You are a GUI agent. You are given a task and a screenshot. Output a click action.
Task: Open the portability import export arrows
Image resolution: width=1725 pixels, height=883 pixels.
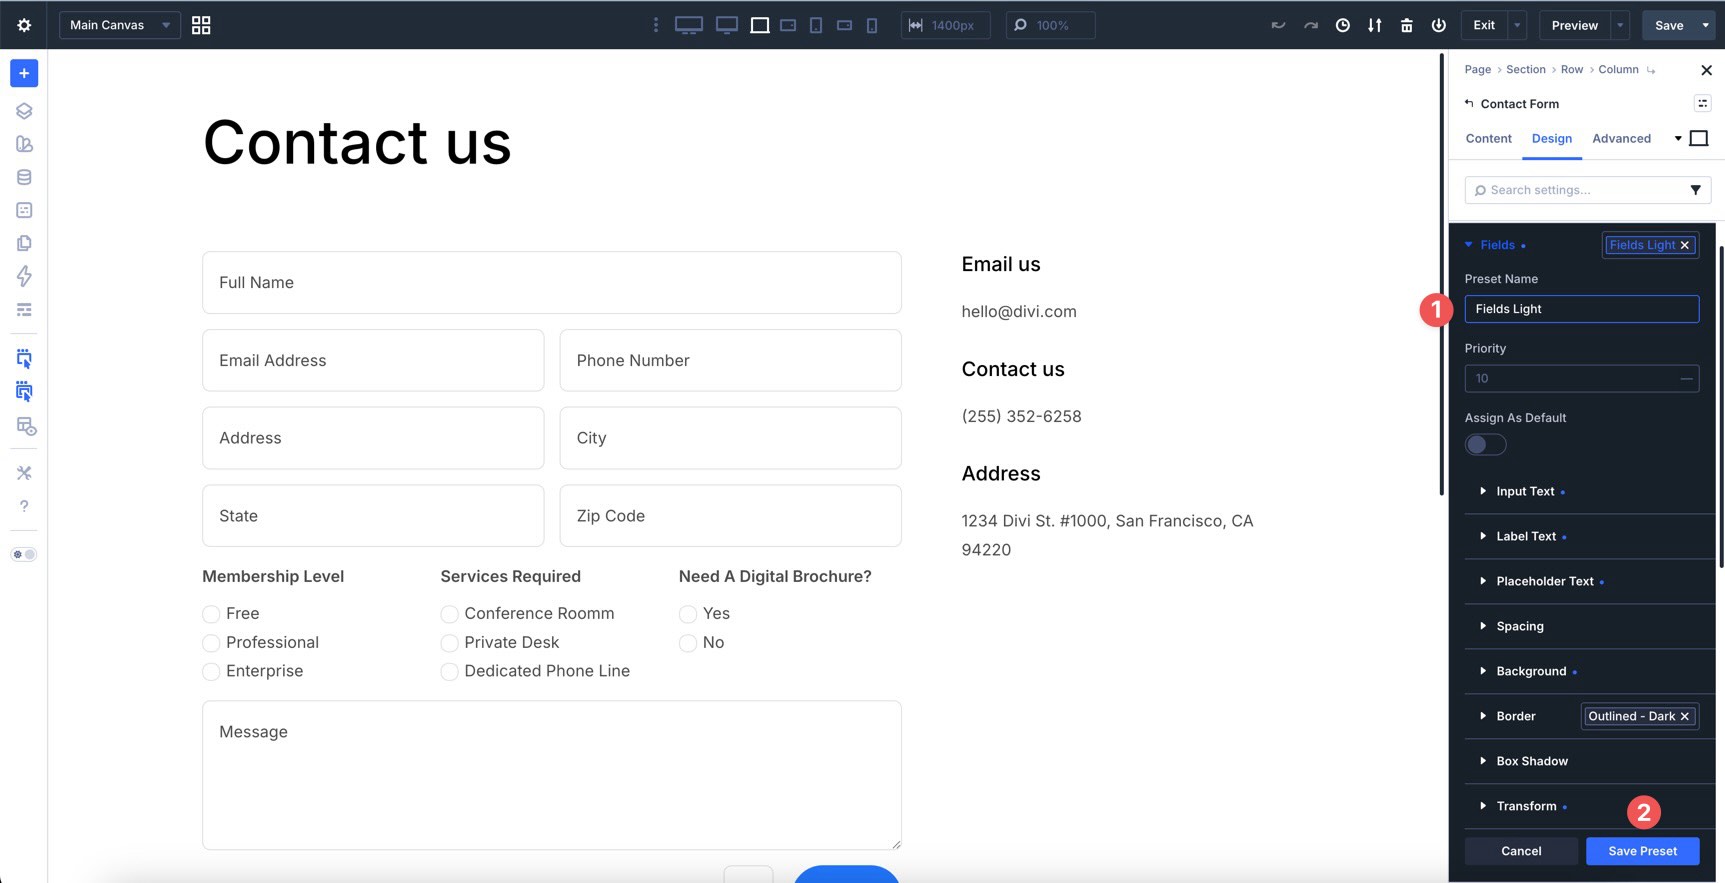(1375, 25)
